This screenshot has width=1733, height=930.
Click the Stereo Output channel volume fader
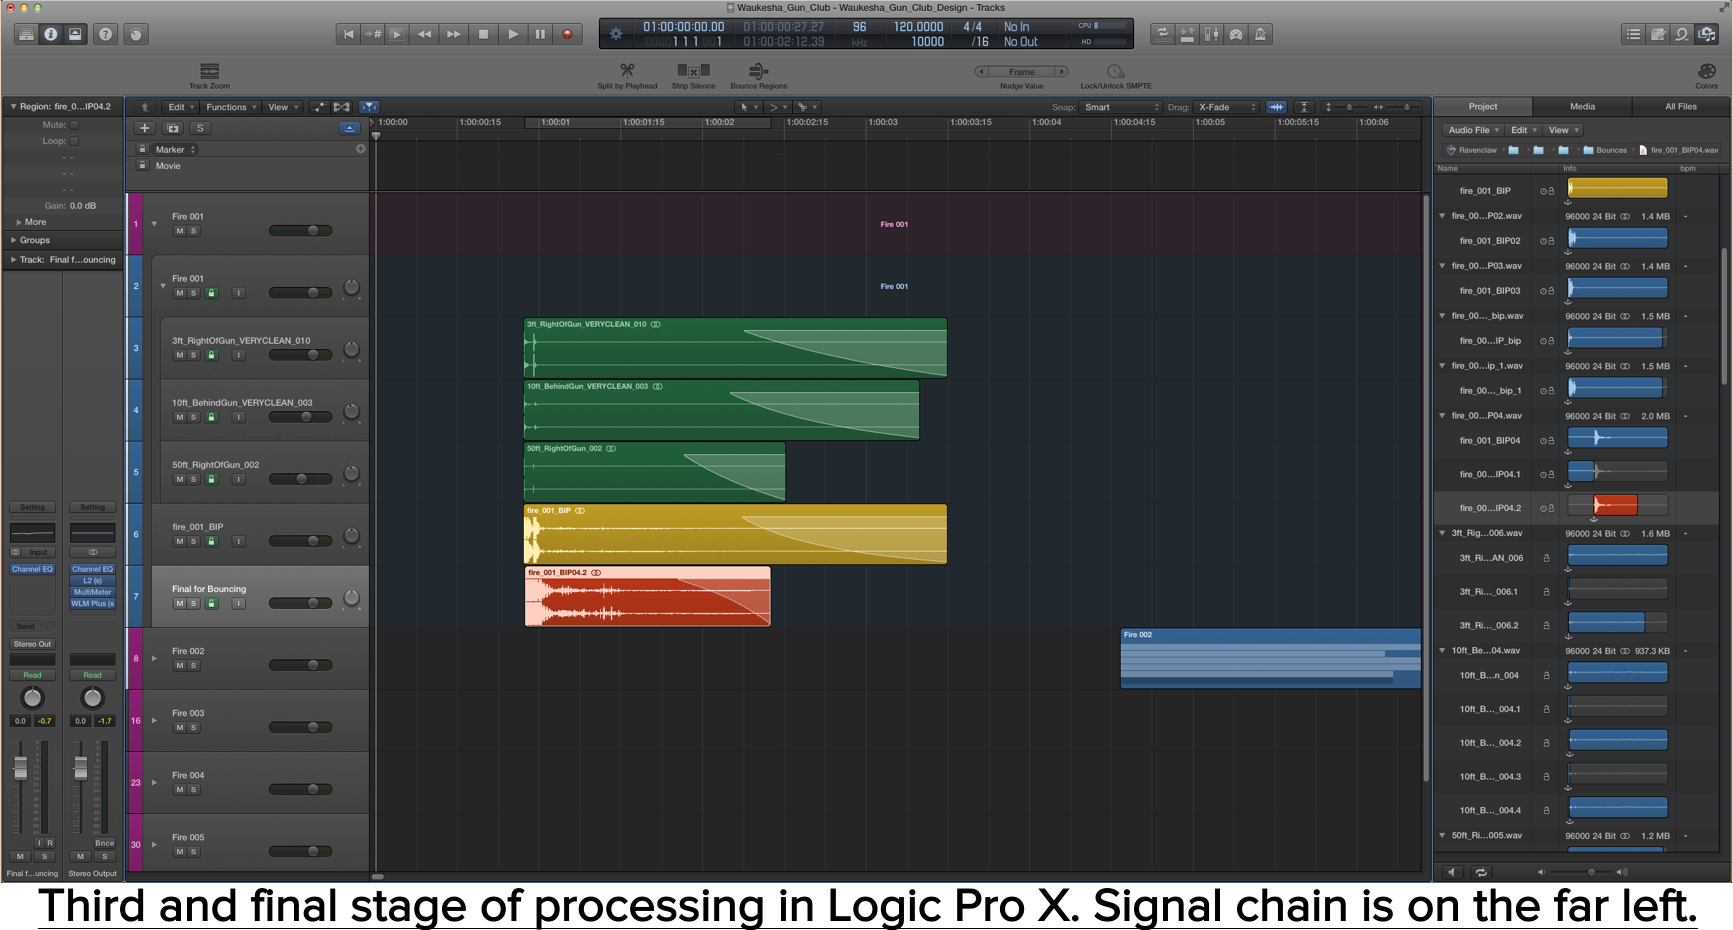coord(81,768)
